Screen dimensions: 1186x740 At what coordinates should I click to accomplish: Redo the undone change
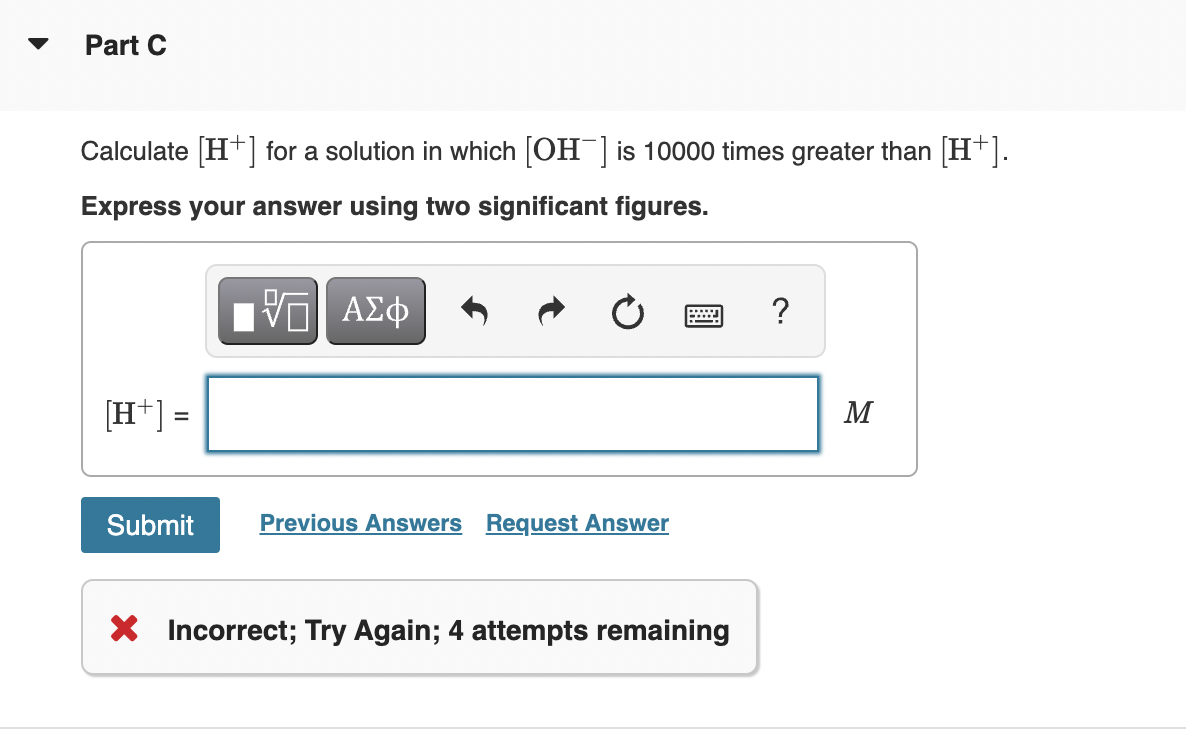point(550,311)
